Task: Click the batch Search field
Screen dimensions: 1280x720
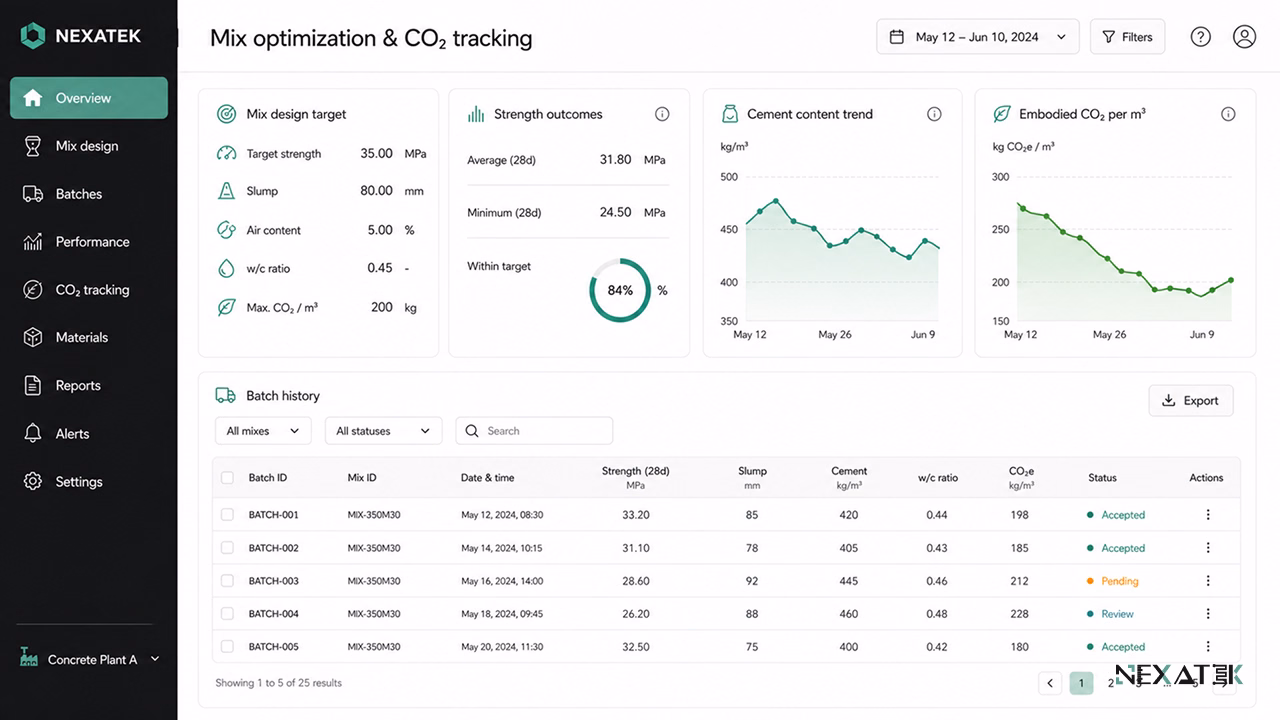Action: tap(534, 431)
